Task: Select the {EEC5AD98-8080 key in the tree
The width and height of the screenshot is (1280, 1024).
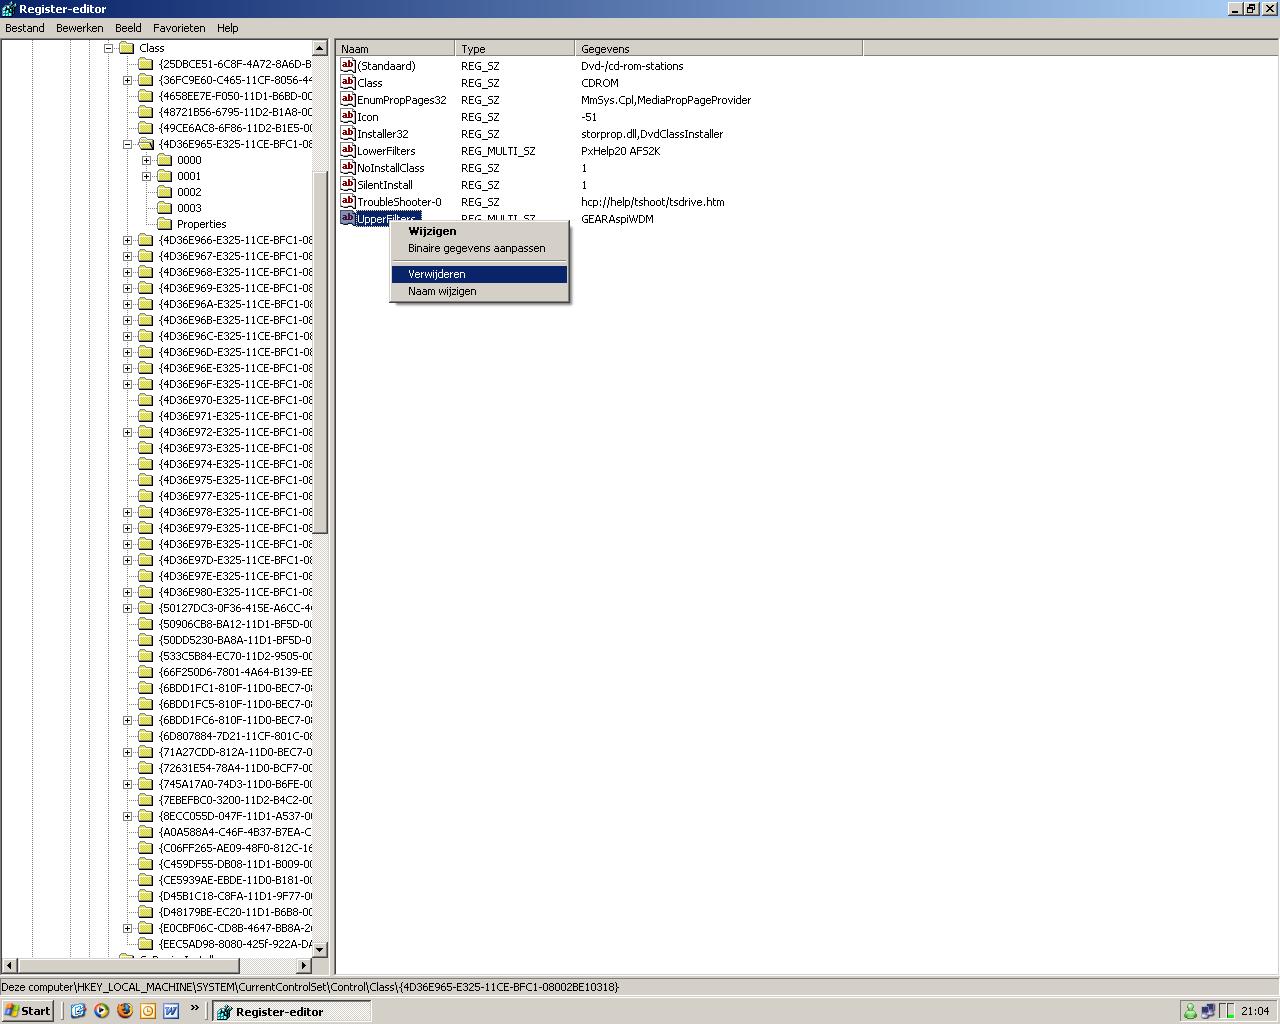Action: 235,944
